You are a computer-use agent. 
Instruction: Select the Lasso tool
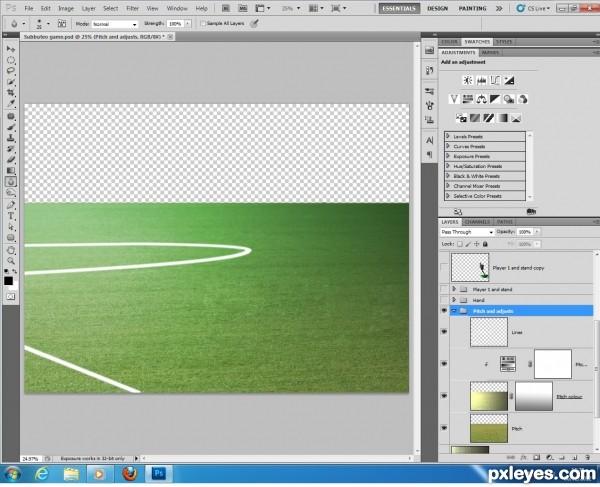(x=11, y=71)
